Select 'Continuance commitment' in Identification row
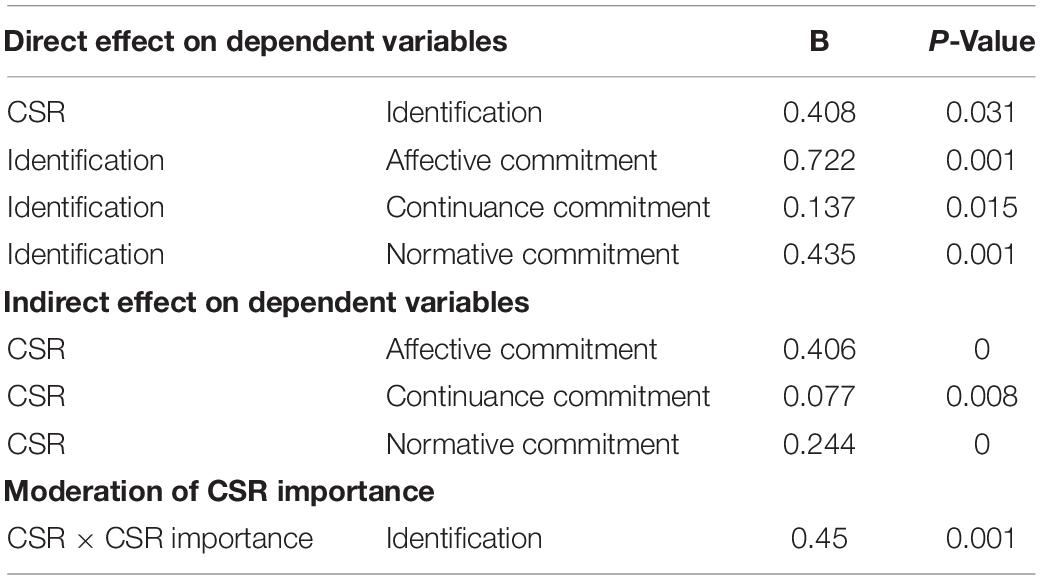This screenshot has width=1041, height=580. [x=548, y=207]
